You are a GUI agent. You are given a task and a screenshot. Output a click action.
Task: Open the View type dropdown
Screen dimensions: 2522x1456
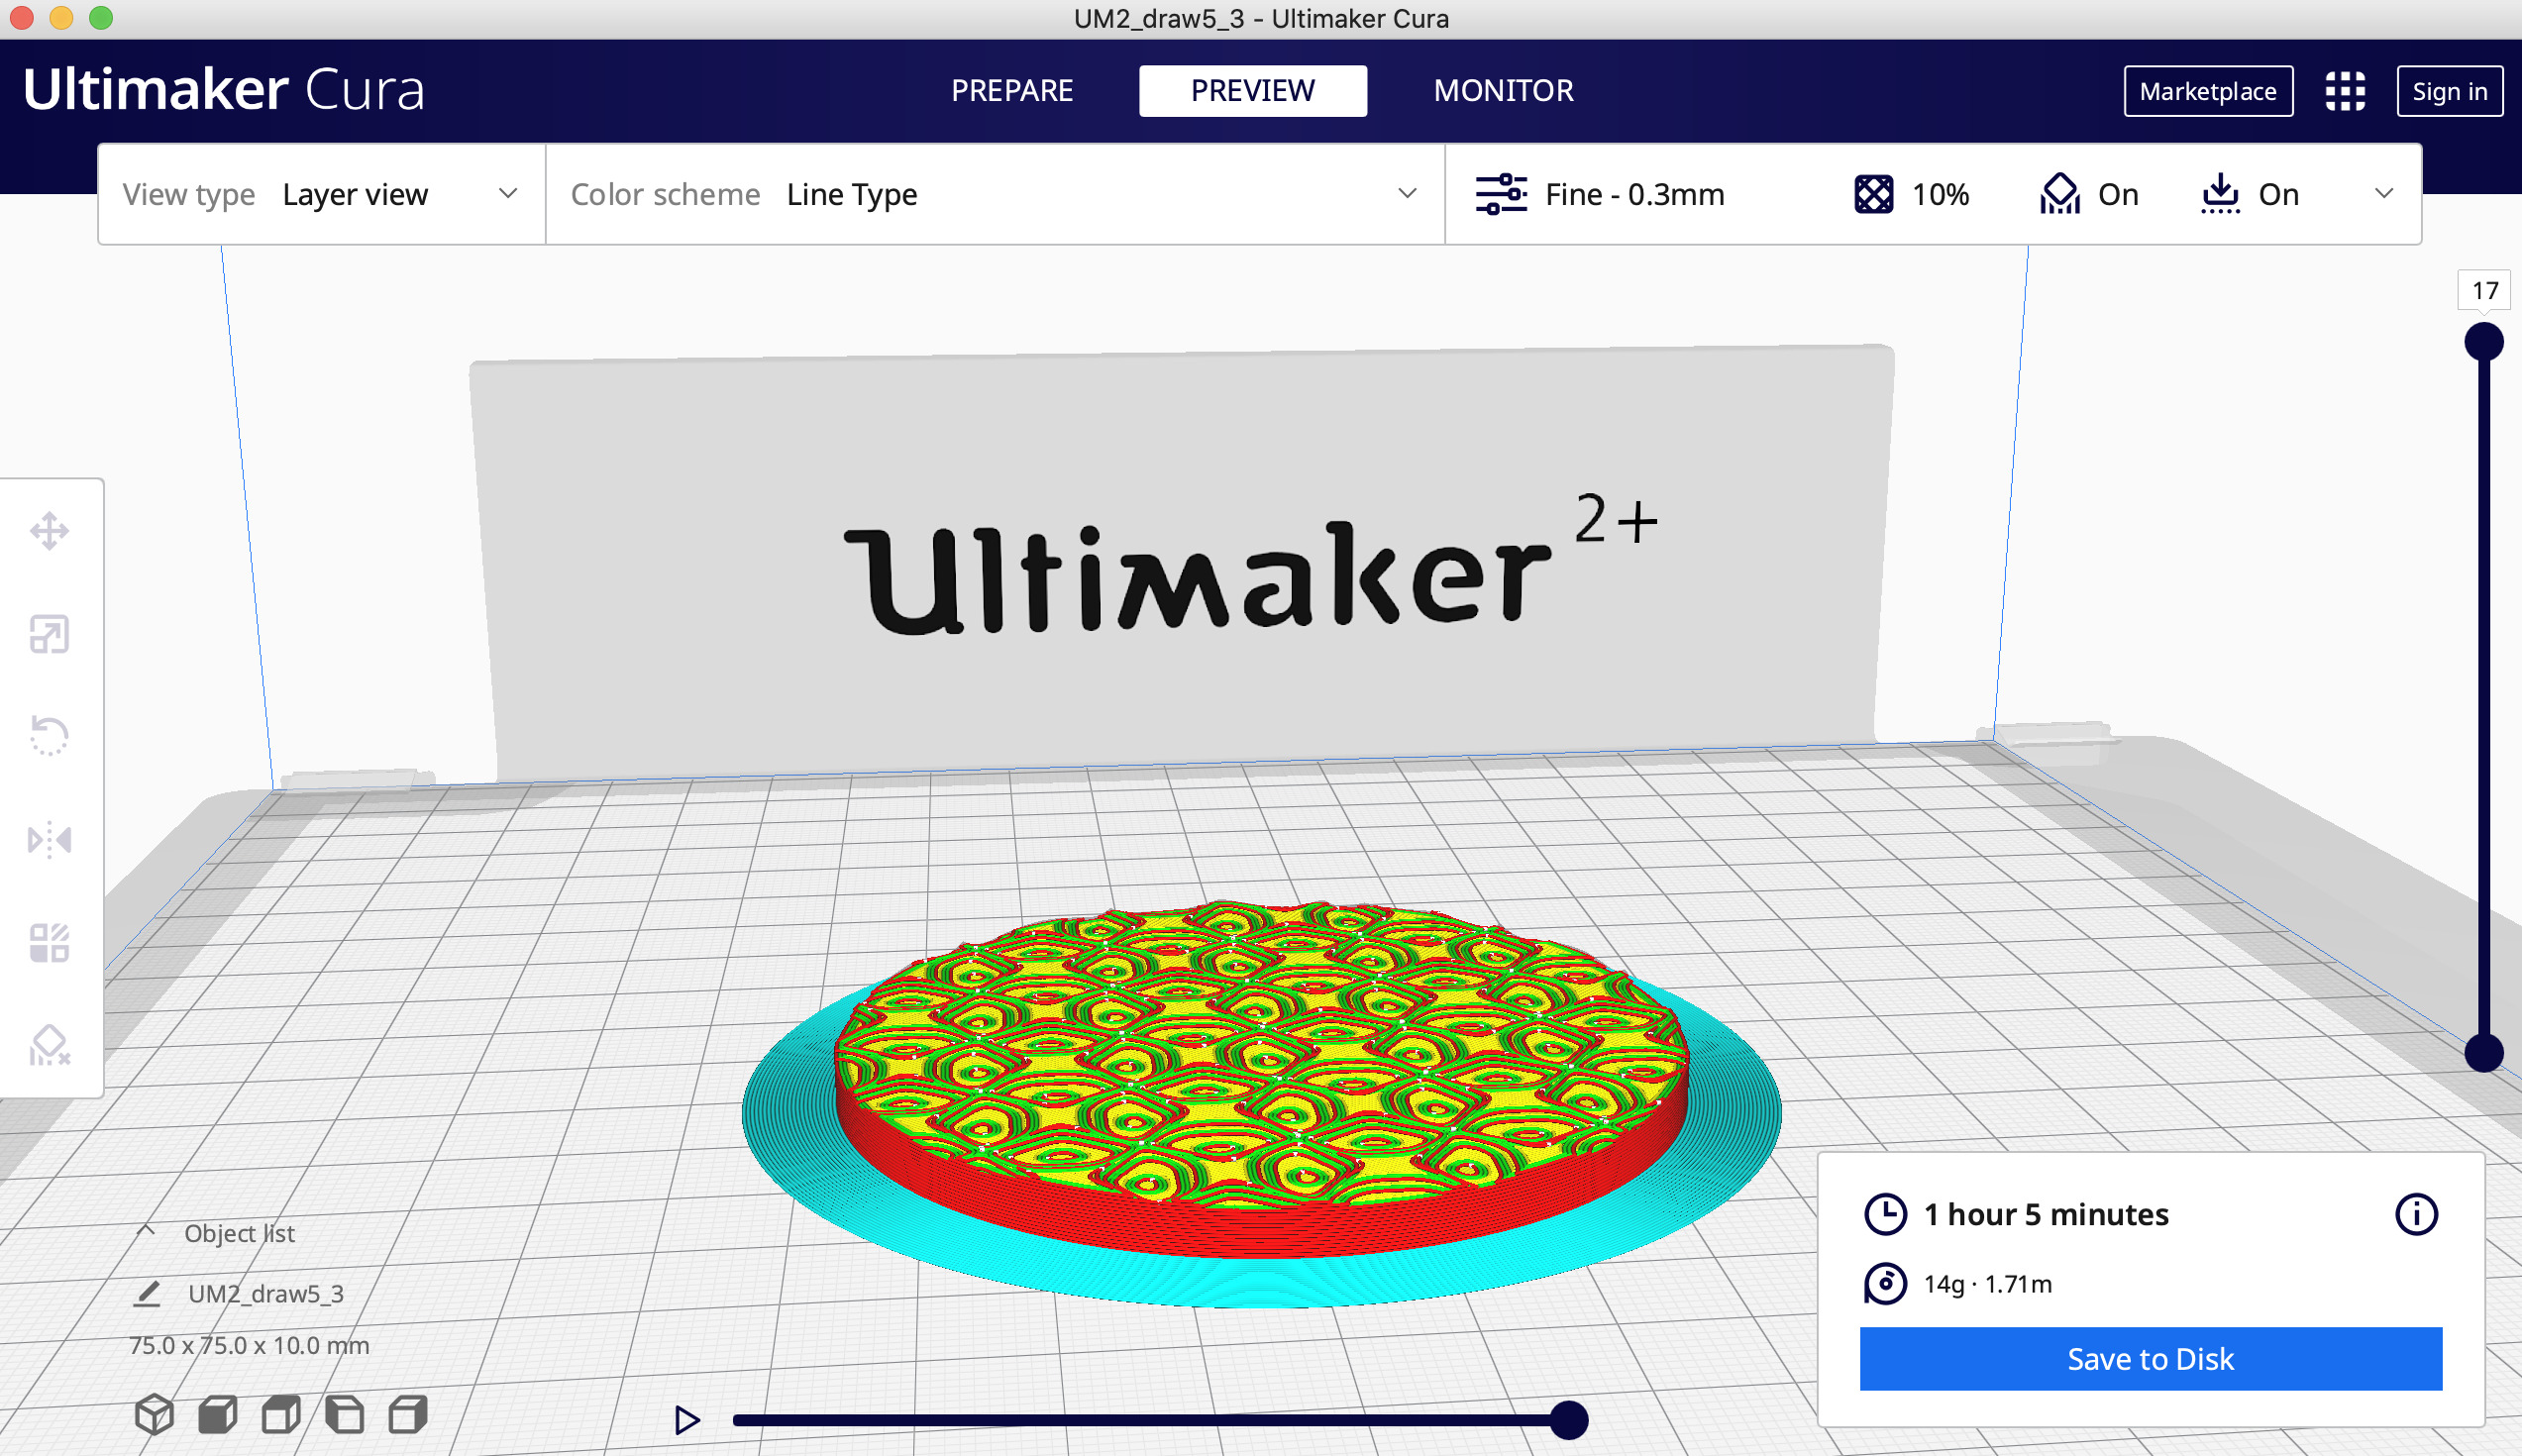(x=322, y=194)
